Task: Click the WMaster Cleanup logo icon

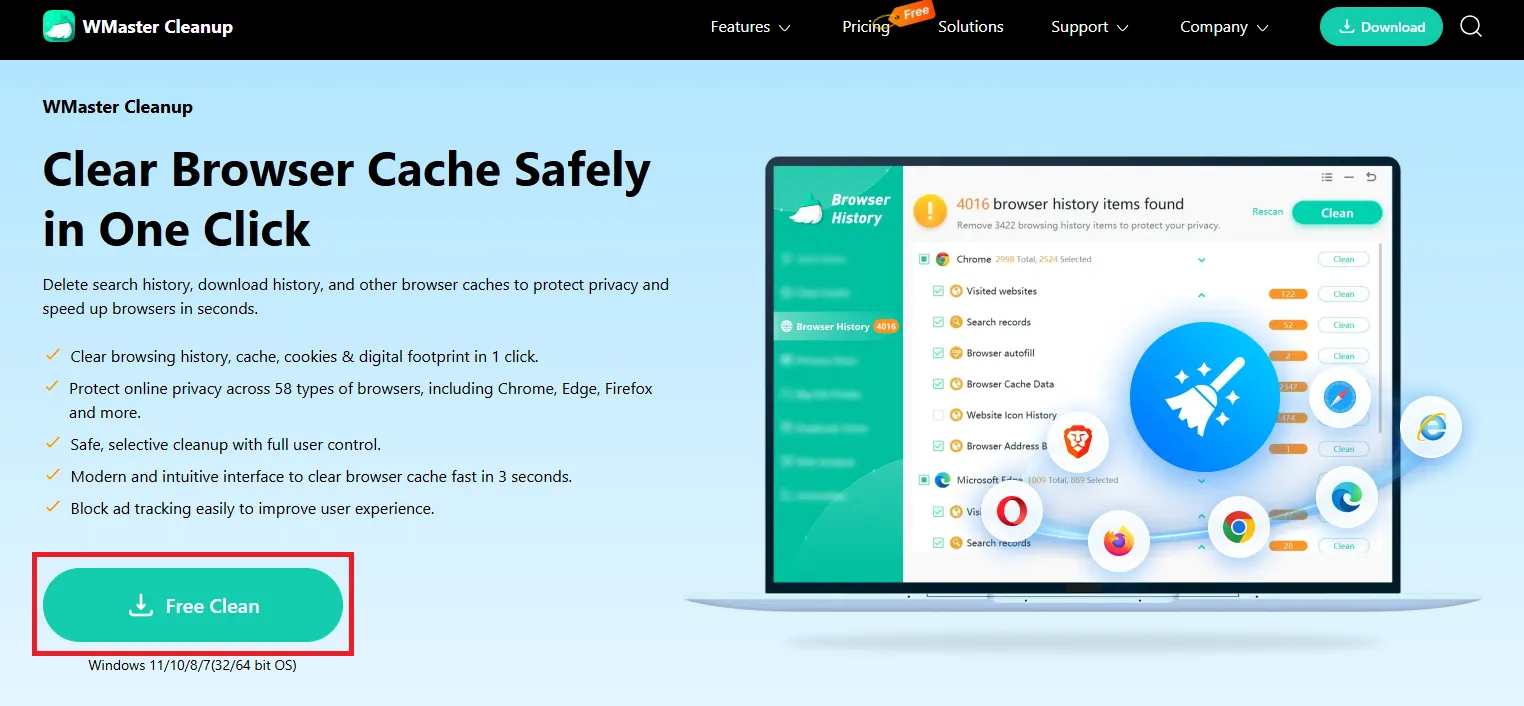Action: pyautogui.click(x=59, y=27)
